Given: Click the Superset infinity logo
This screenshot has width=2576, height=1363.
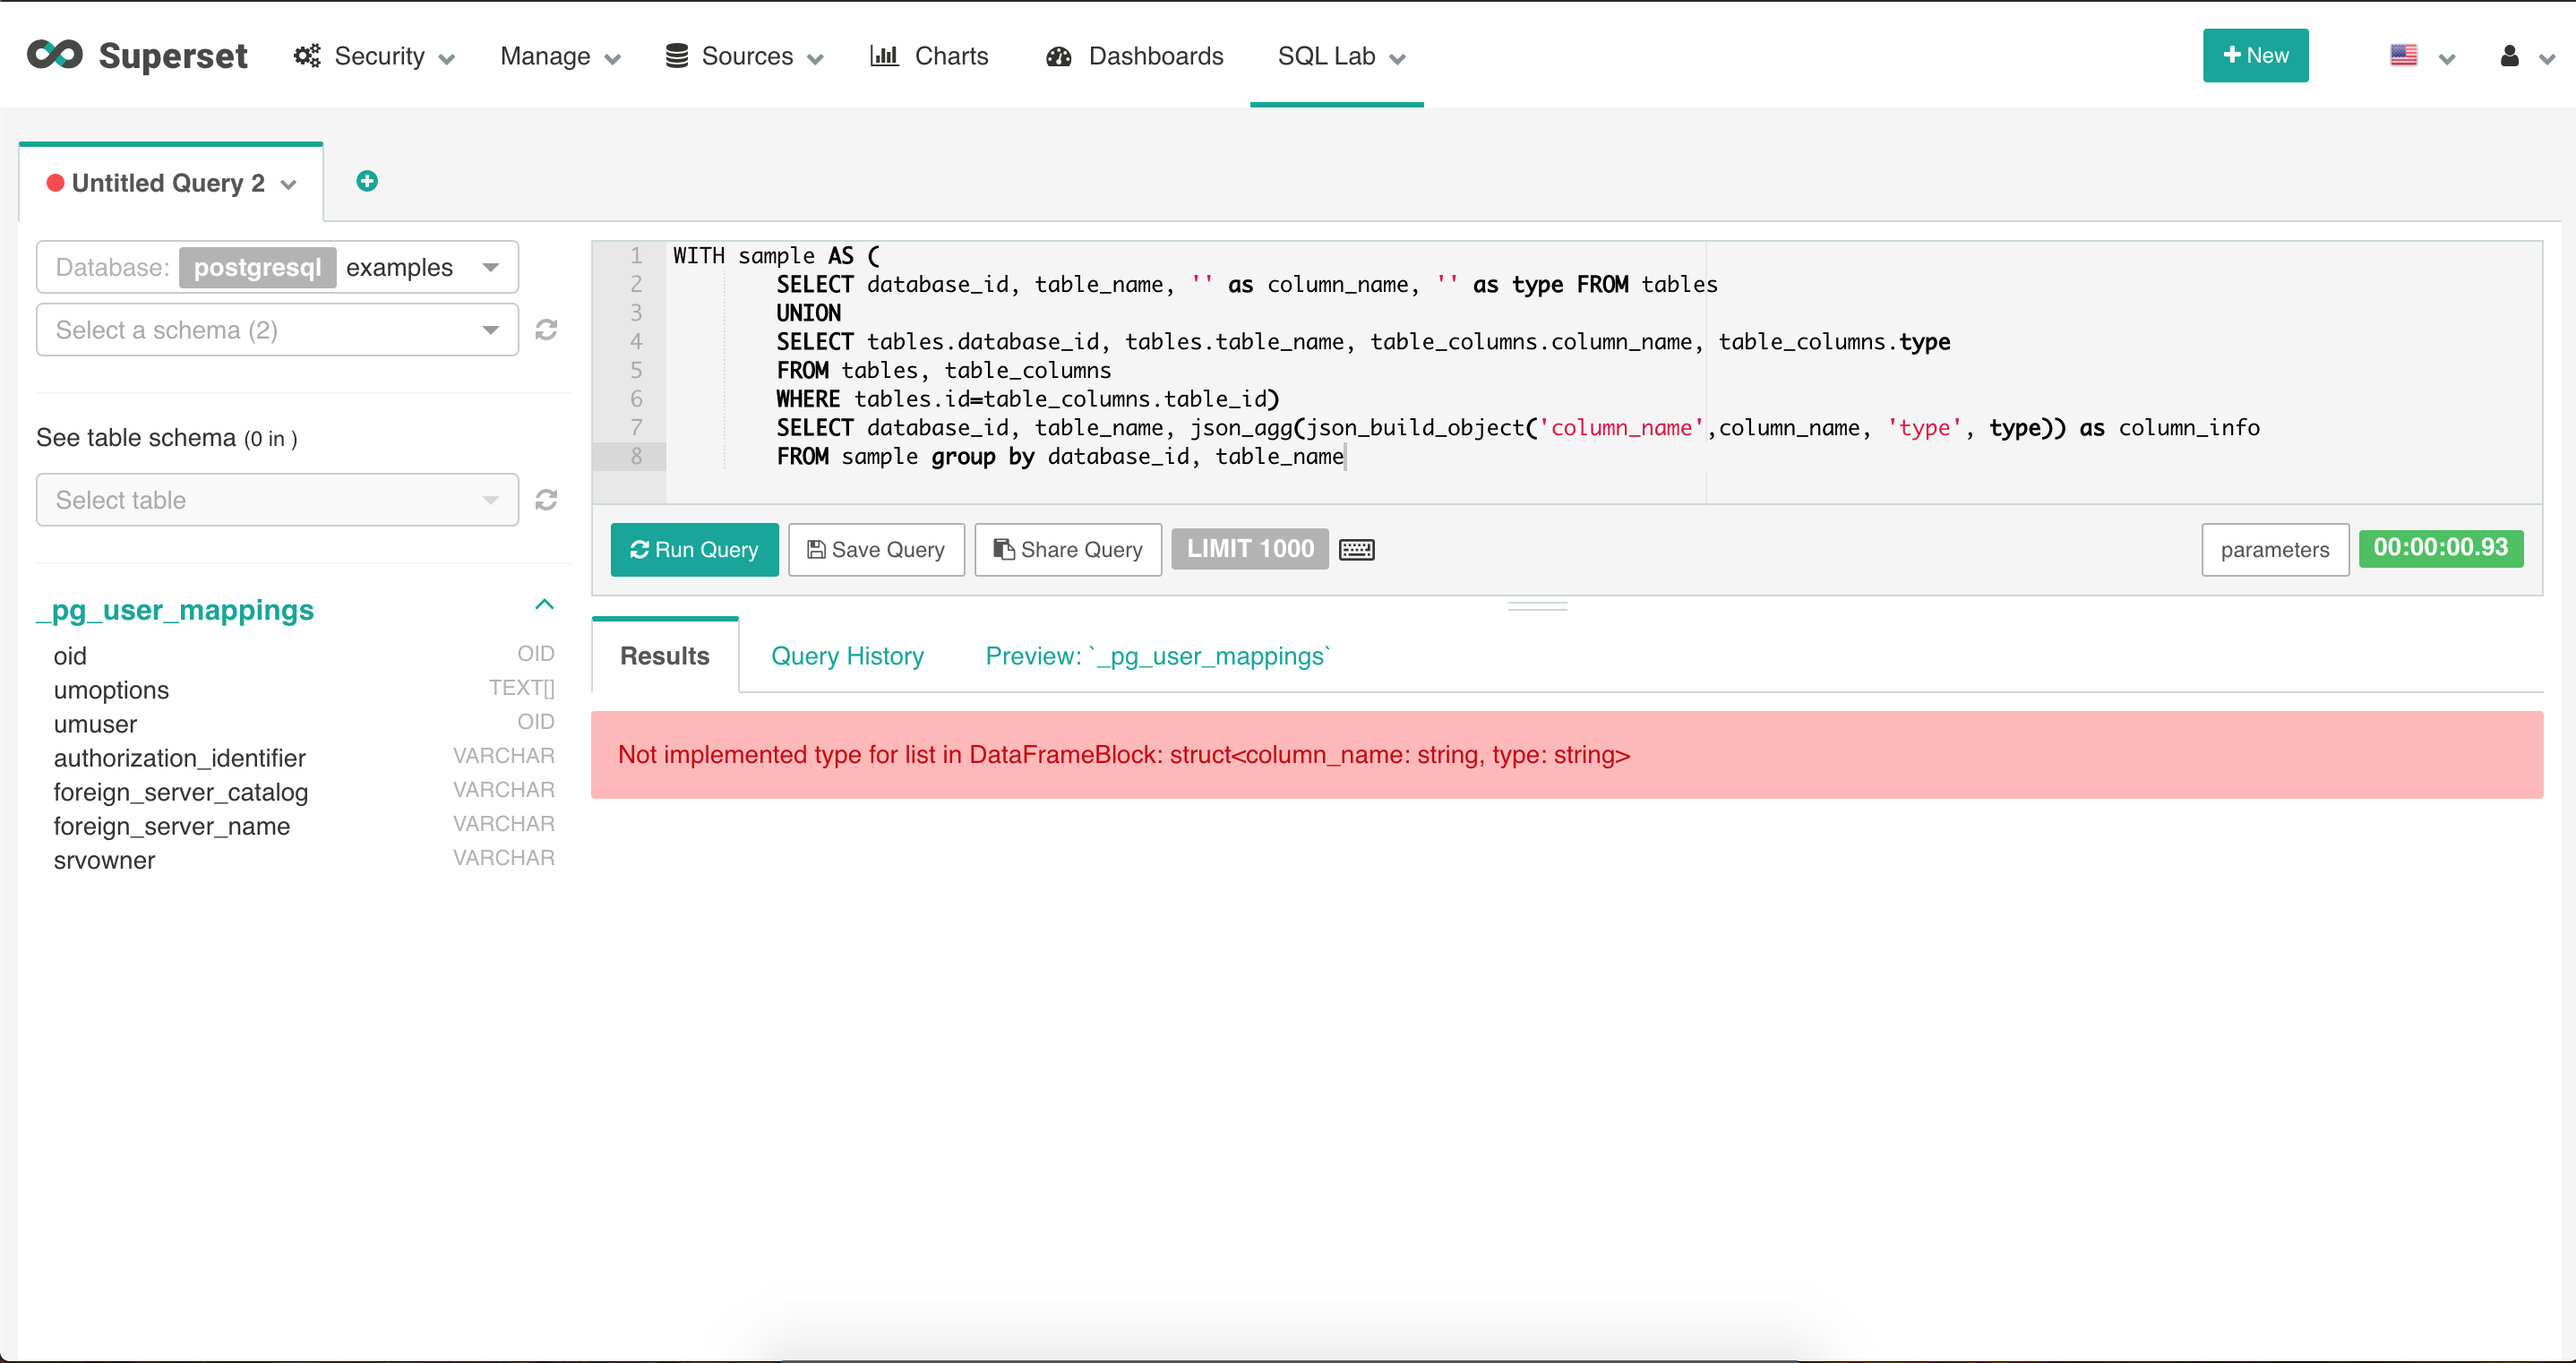Looking at the screenshot, I should tap(55, 55).
